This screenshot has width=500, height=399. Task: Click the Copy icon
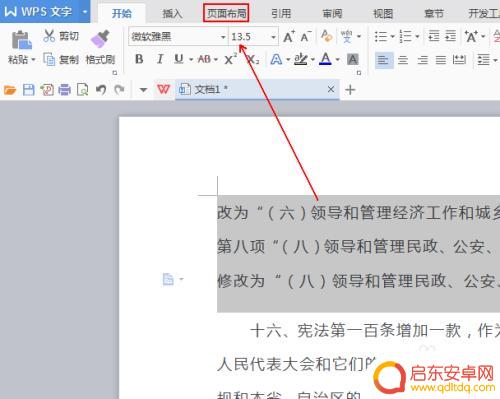coord(49,60)
